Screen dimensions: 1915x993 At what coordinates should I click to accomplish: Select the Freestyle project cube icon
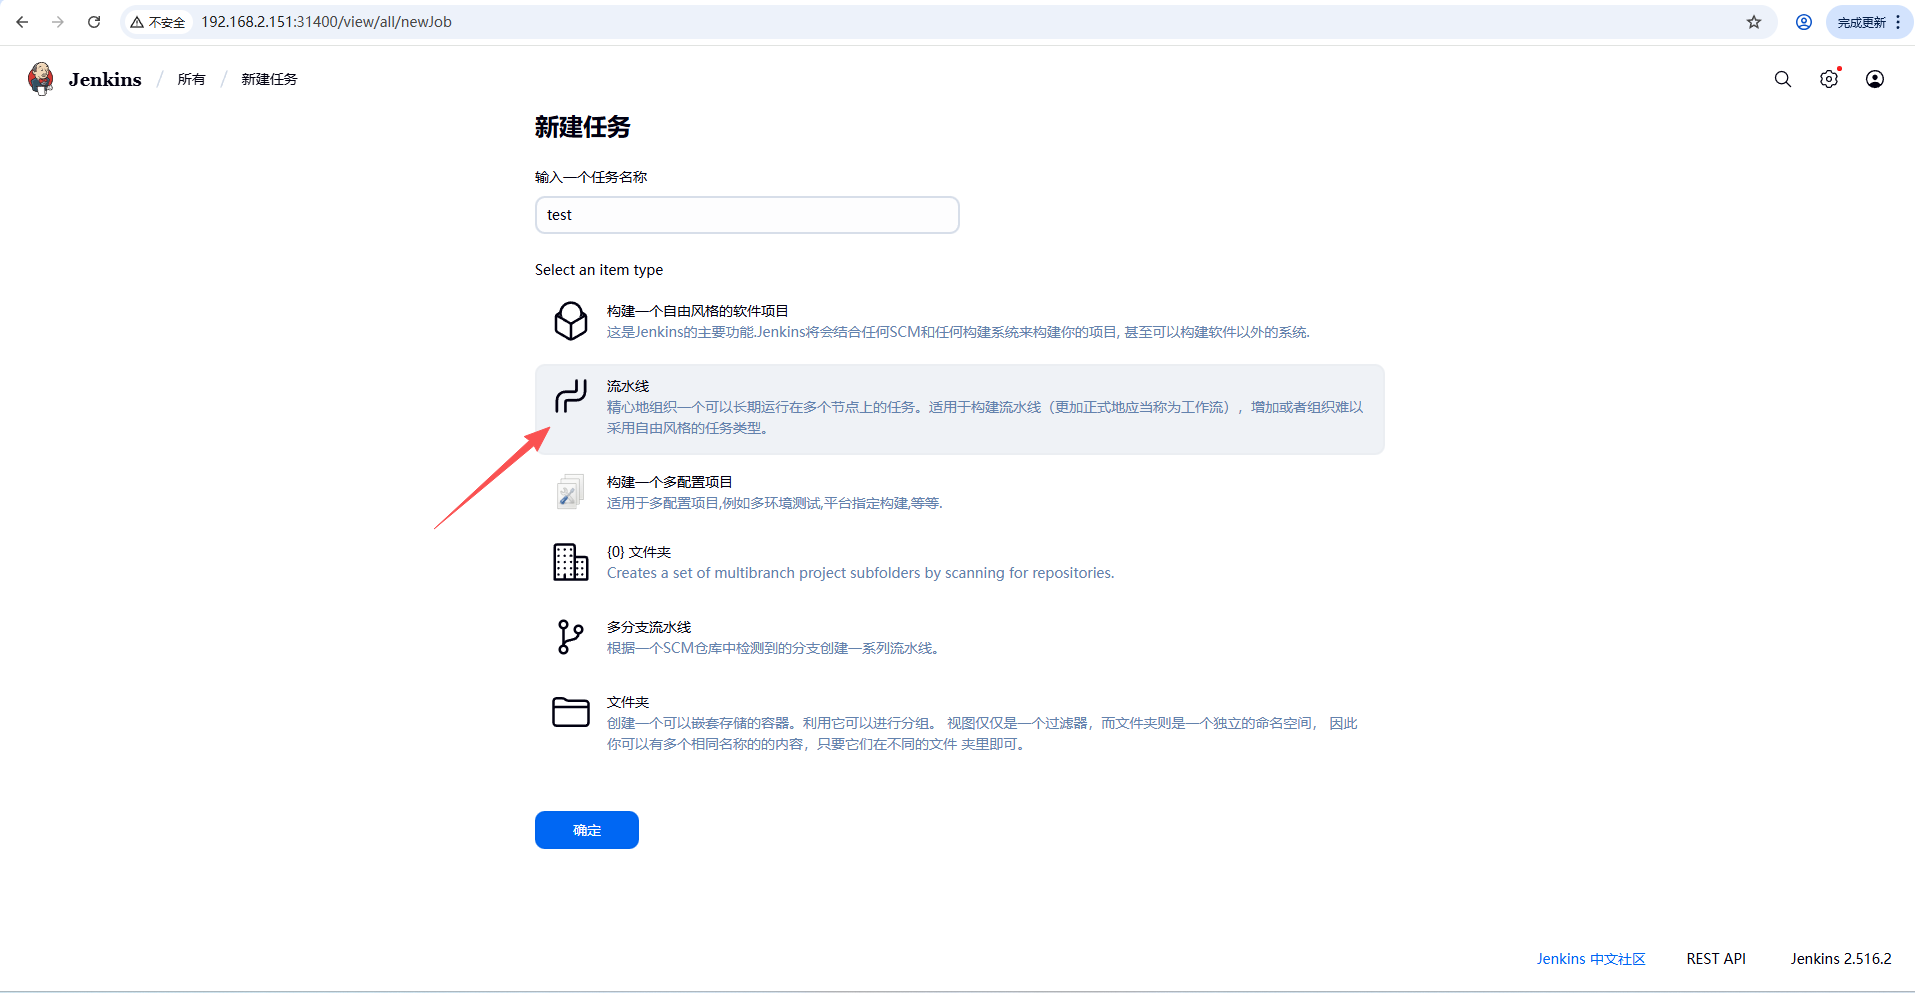tap(570, 321)
